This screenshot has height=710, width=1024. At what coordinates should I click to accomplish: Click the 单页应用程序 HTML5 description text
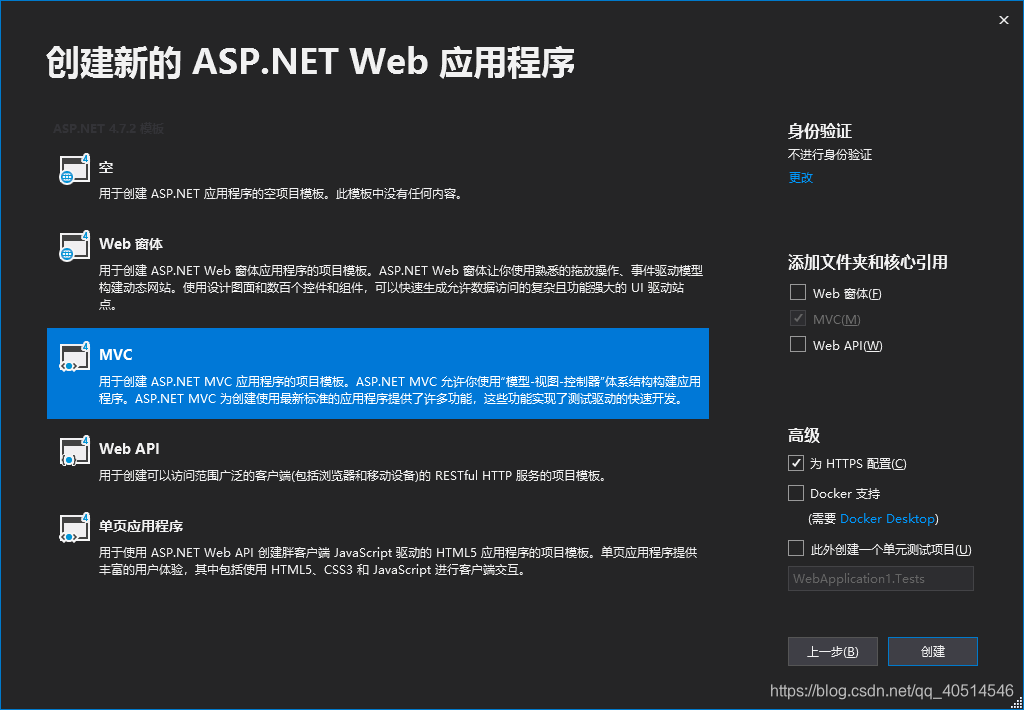398,561
